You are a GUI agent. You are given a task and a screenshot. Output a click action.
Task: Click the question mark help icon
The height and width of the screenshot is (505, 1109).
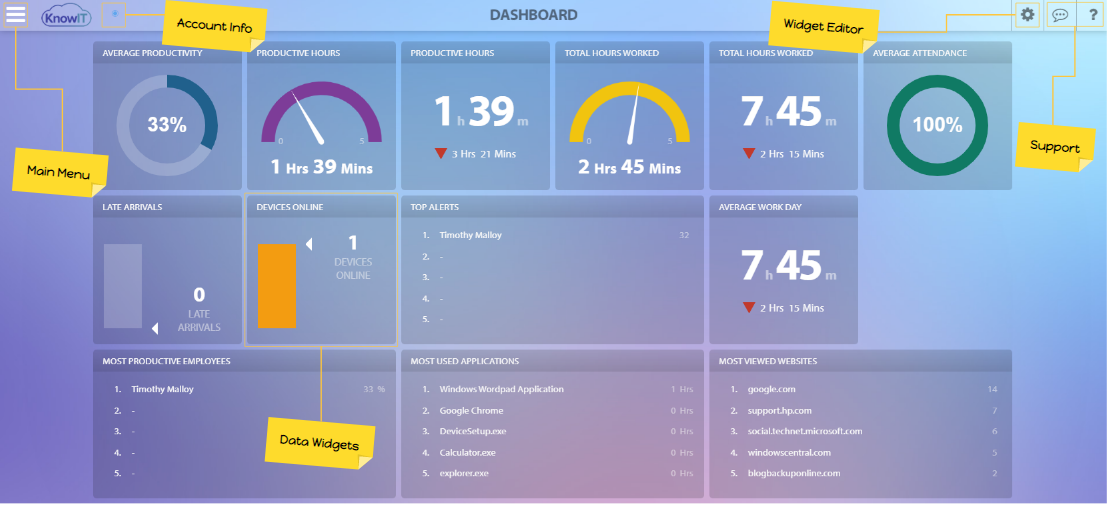[x=1093, y=15]
